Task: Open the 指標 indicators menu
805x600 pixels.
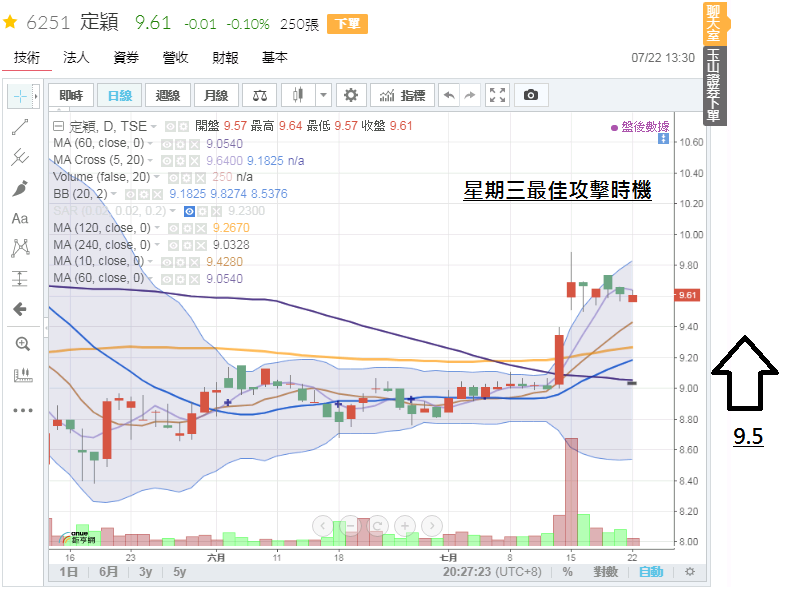Action: click(402, 95)
